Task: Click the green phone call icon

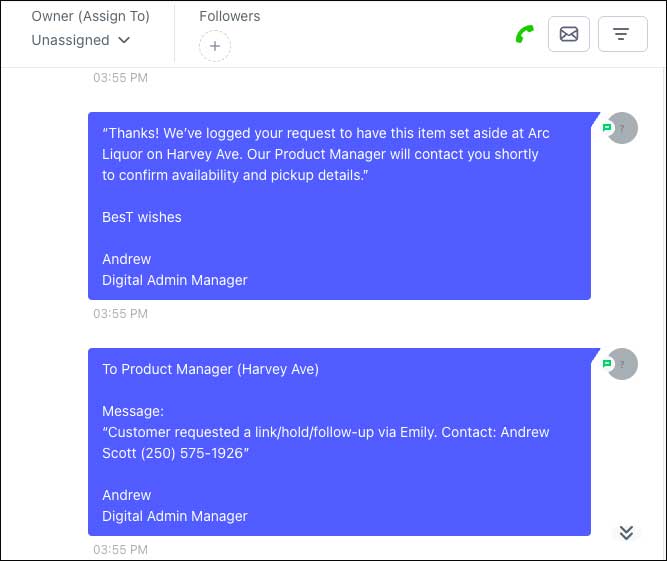Action: pos(524,34)
